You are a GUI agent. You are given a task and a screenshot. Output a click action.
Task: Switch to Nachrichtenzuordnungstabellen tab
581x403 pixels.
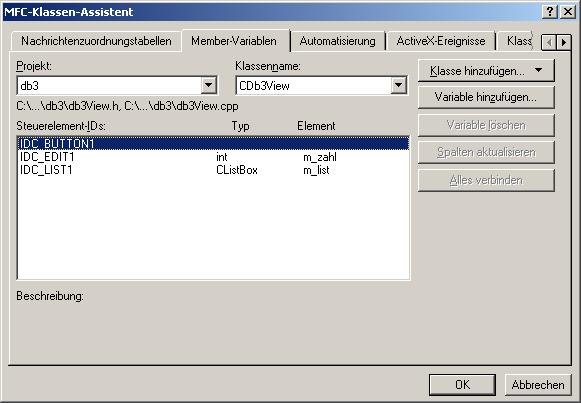coord(96,41)
